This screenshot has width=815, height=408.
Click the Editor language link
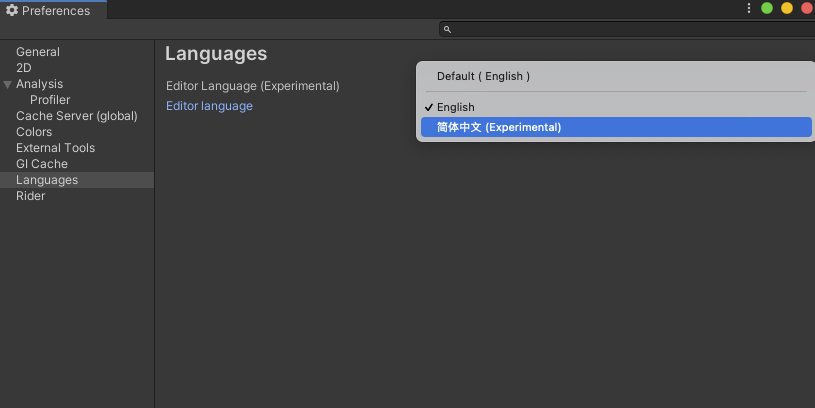coord(209,106)
